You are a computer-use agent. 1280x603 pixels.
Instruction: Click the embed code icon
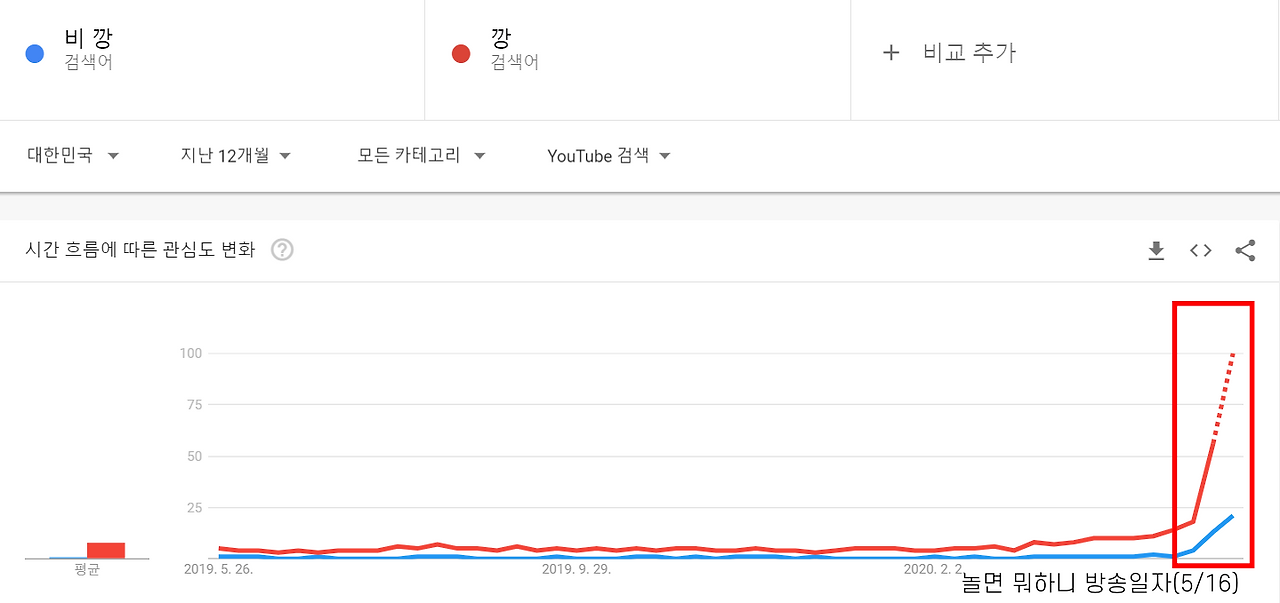click(1200, 251)
